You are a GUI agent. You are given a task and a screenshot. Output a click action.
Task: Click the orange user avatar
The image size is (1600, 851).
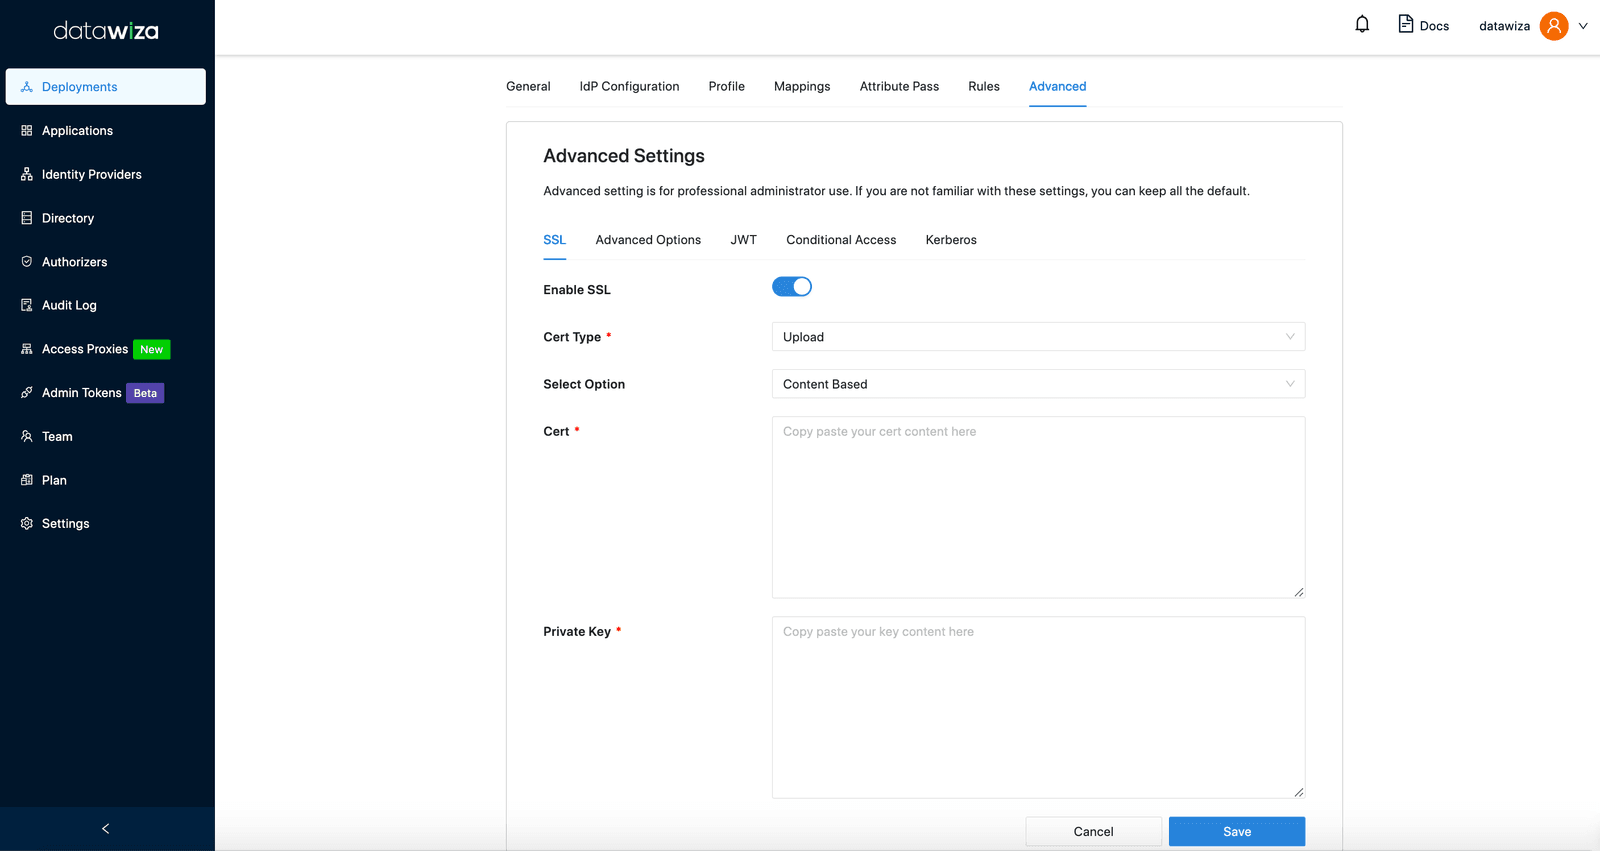(1554, 26)
